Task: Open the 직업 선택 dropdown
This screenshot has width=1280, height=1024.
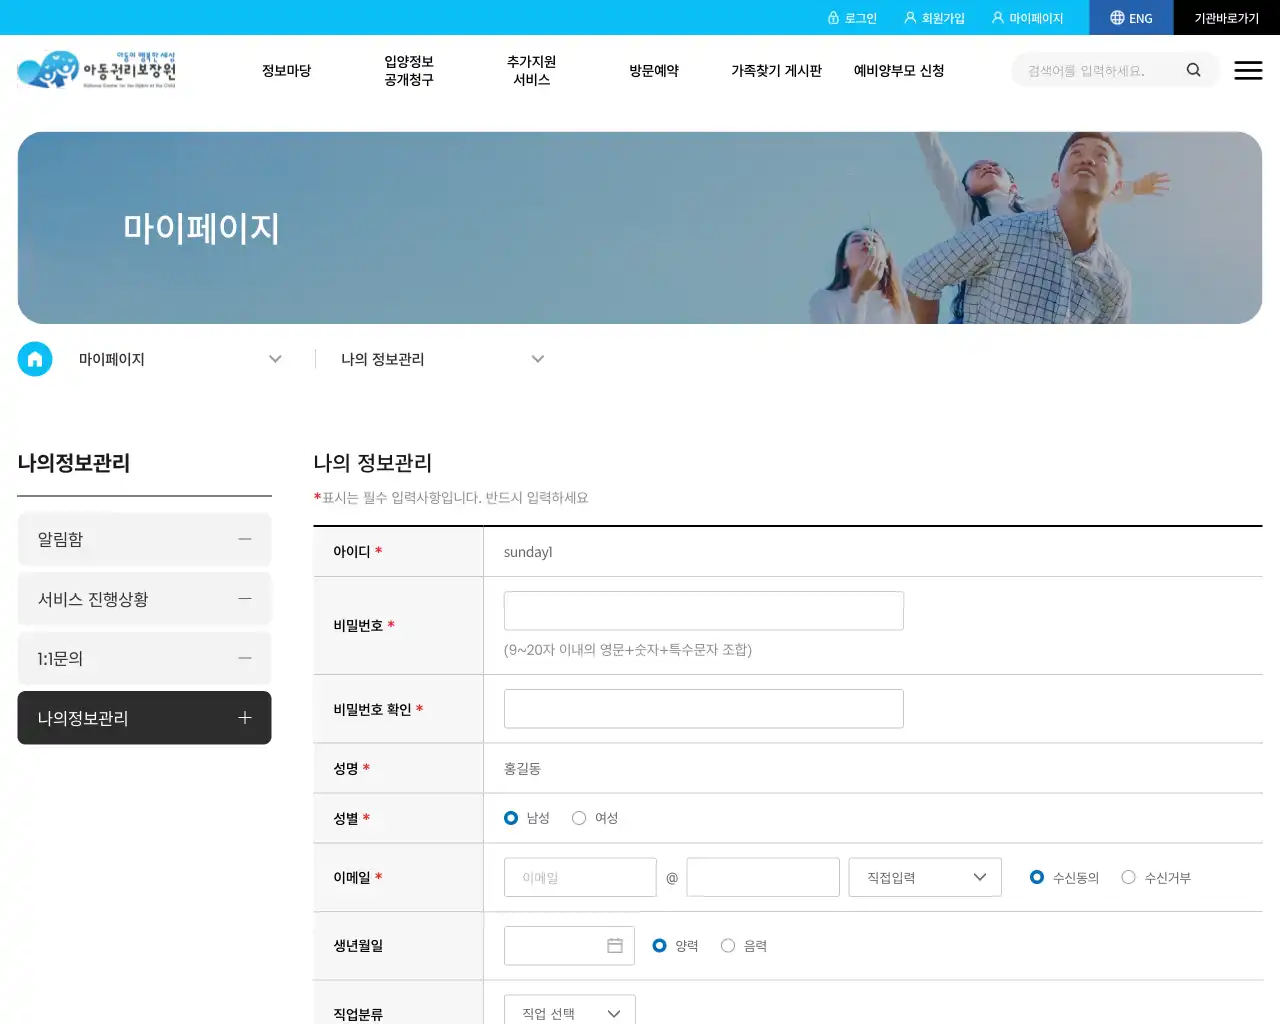Action: 568,1011
